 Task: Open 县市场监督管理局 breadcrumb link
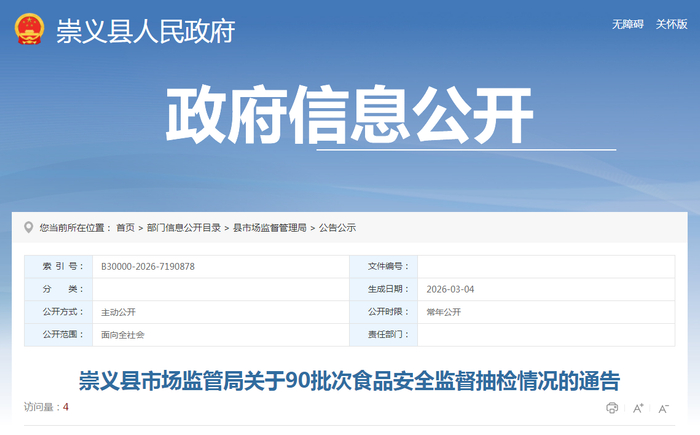click(270, 228)
